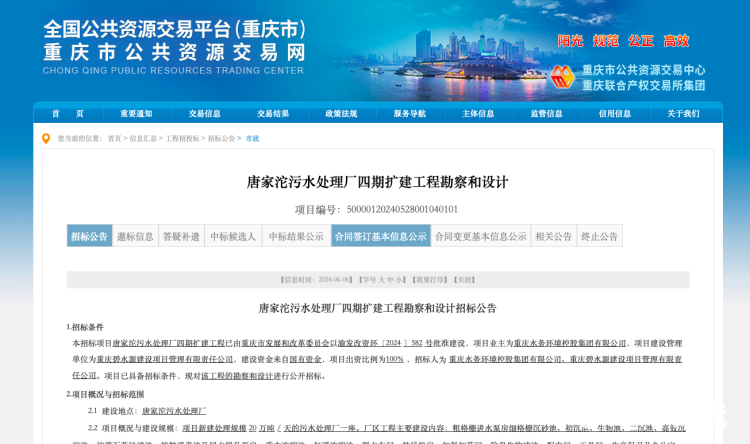Set font size to 中
750x444 pixels.
390,280
